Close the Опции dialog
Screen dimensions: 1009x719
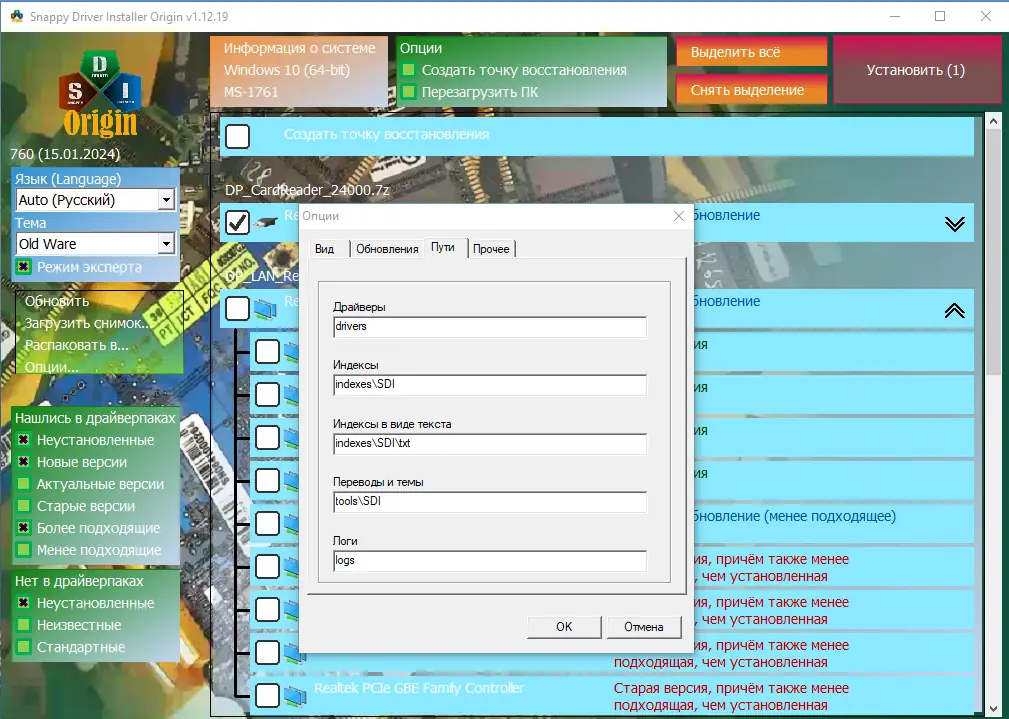tap(678, 216)
